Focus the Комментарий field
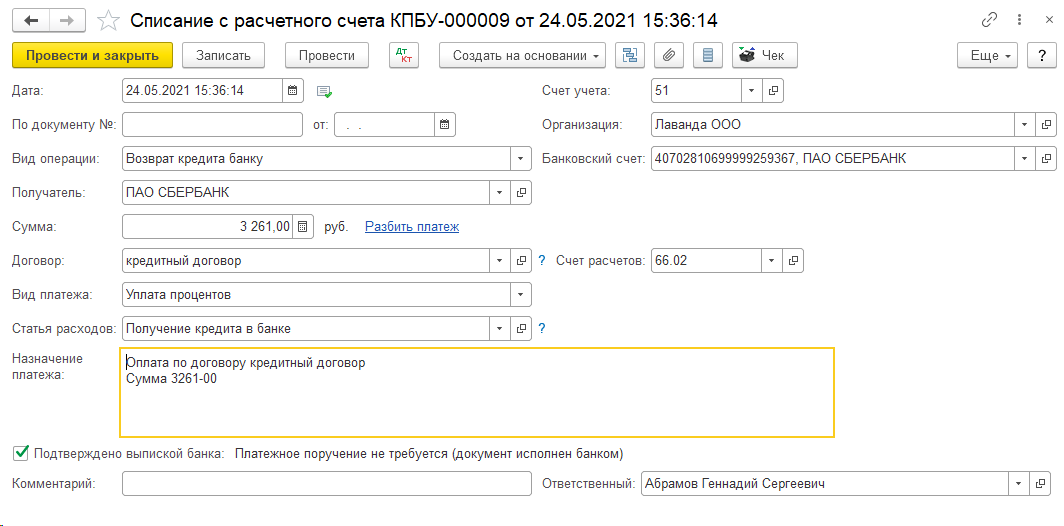The width and height of the screenshot is (1064, 526). click(x=326, y=484)
